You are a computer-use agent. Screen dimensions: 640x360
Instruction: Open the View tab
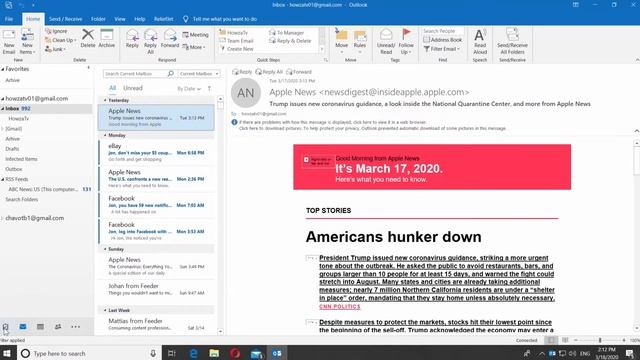[x=120, y=19]
